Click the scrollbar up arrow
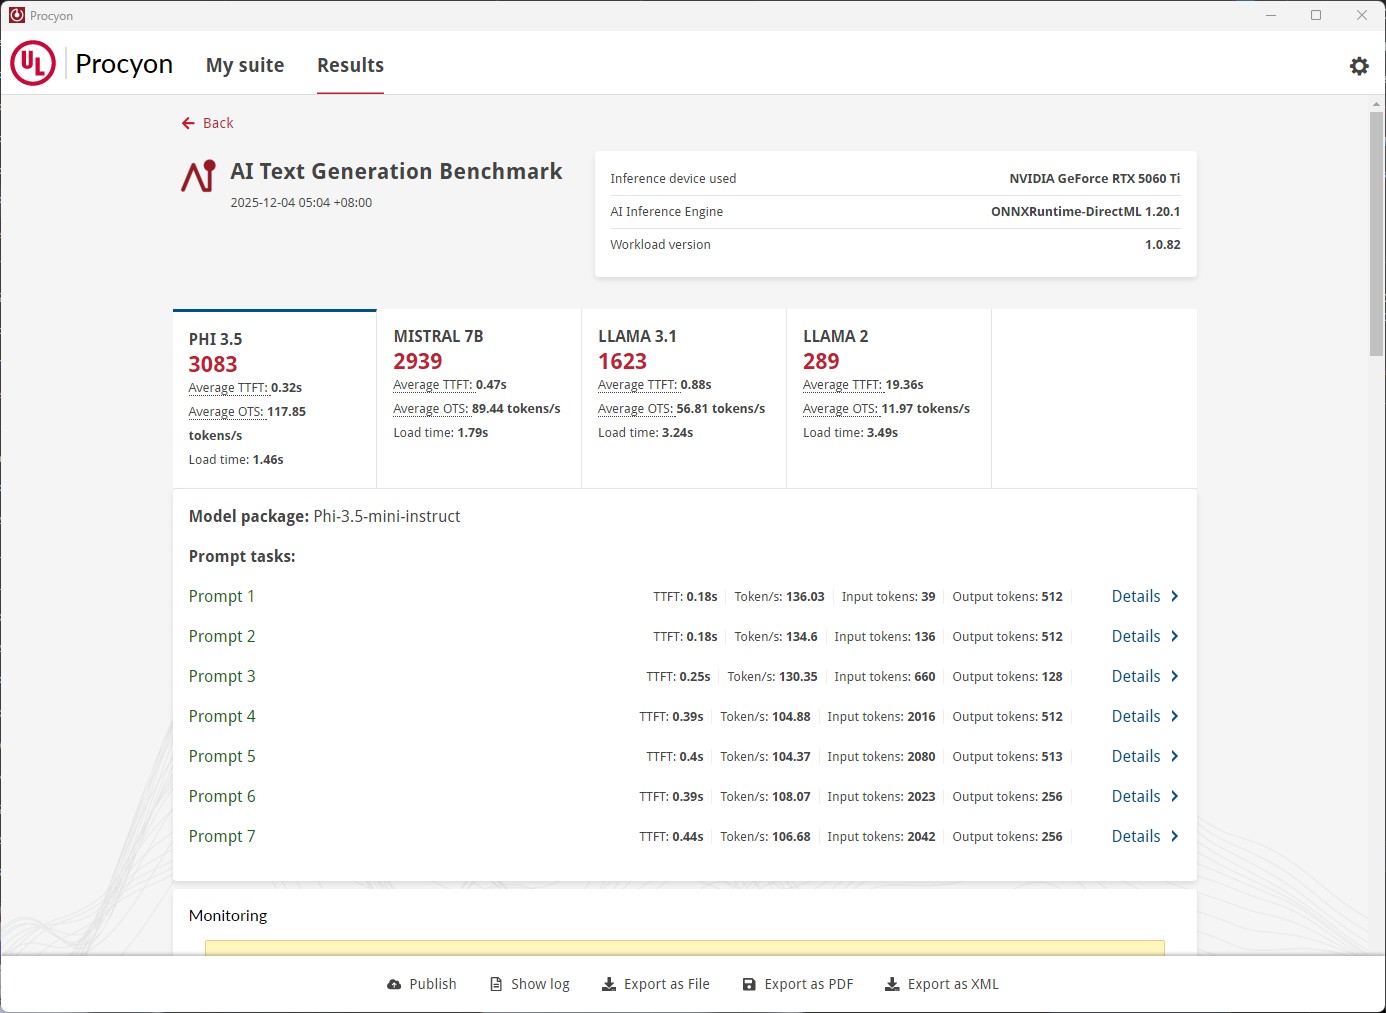The width and height of the screenshot is (1386, 1013). (x=1377, y=103)
